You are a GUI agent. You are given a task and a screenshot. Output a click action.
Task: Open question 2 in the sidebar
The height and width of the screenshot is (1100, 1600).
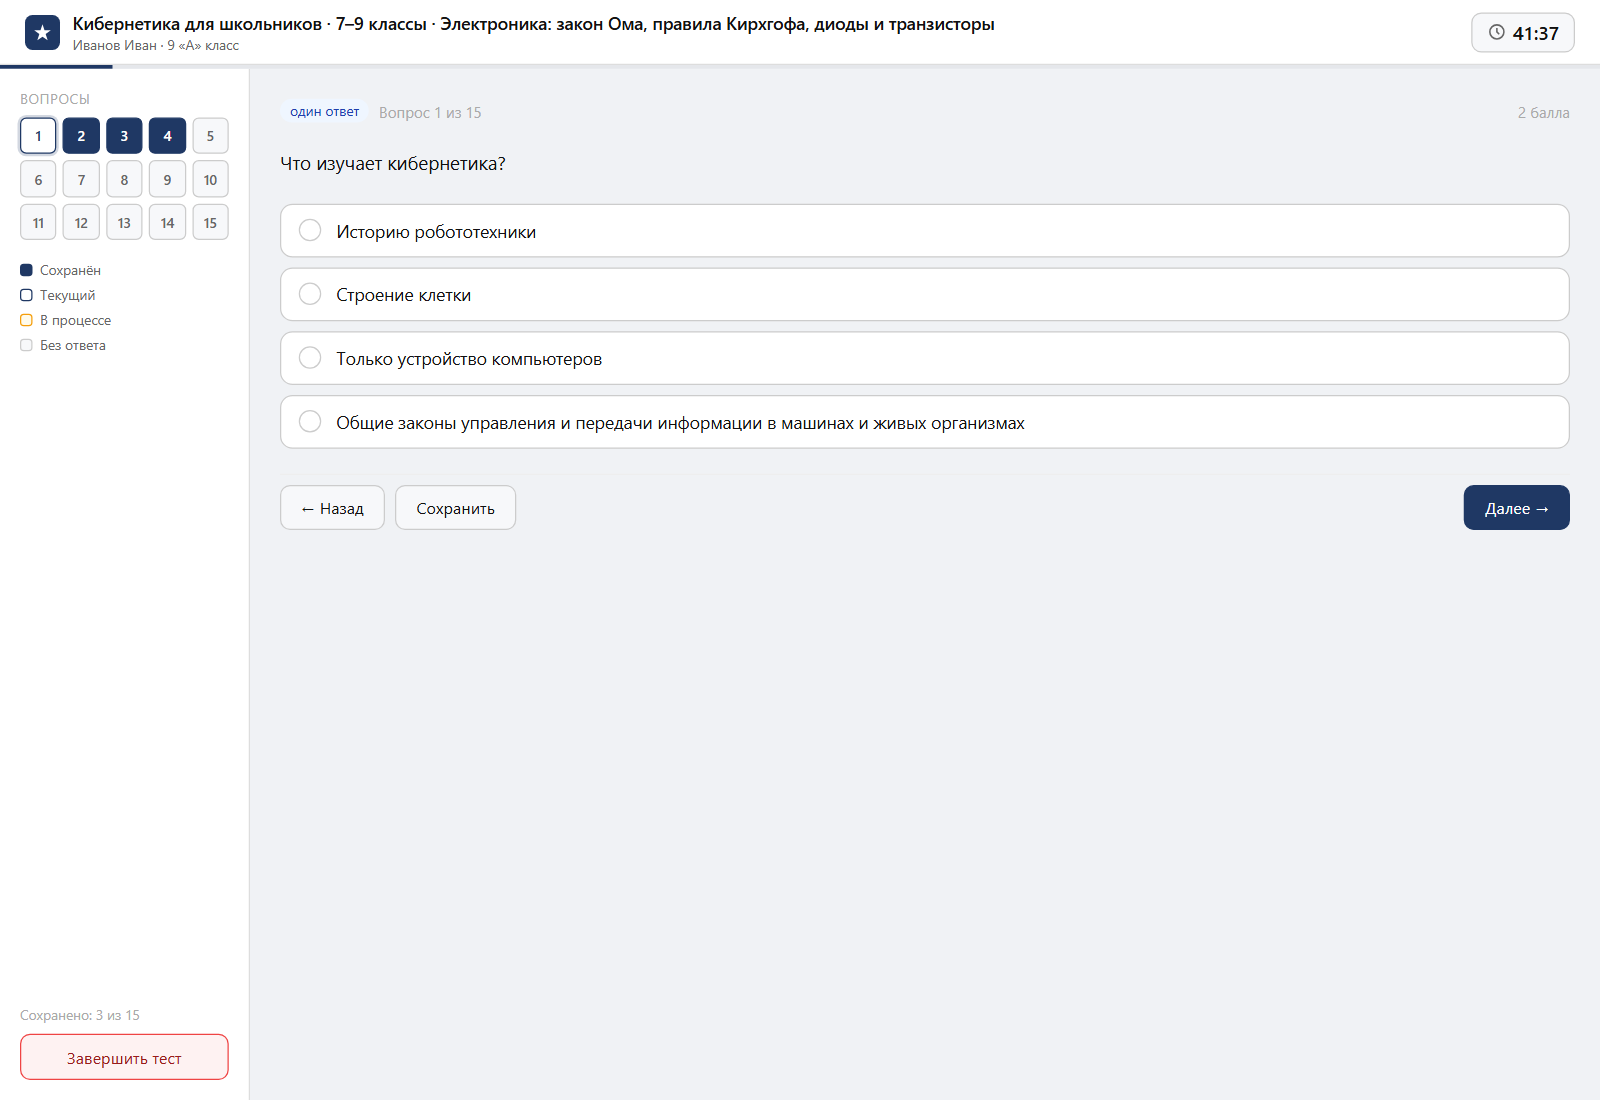81,136
